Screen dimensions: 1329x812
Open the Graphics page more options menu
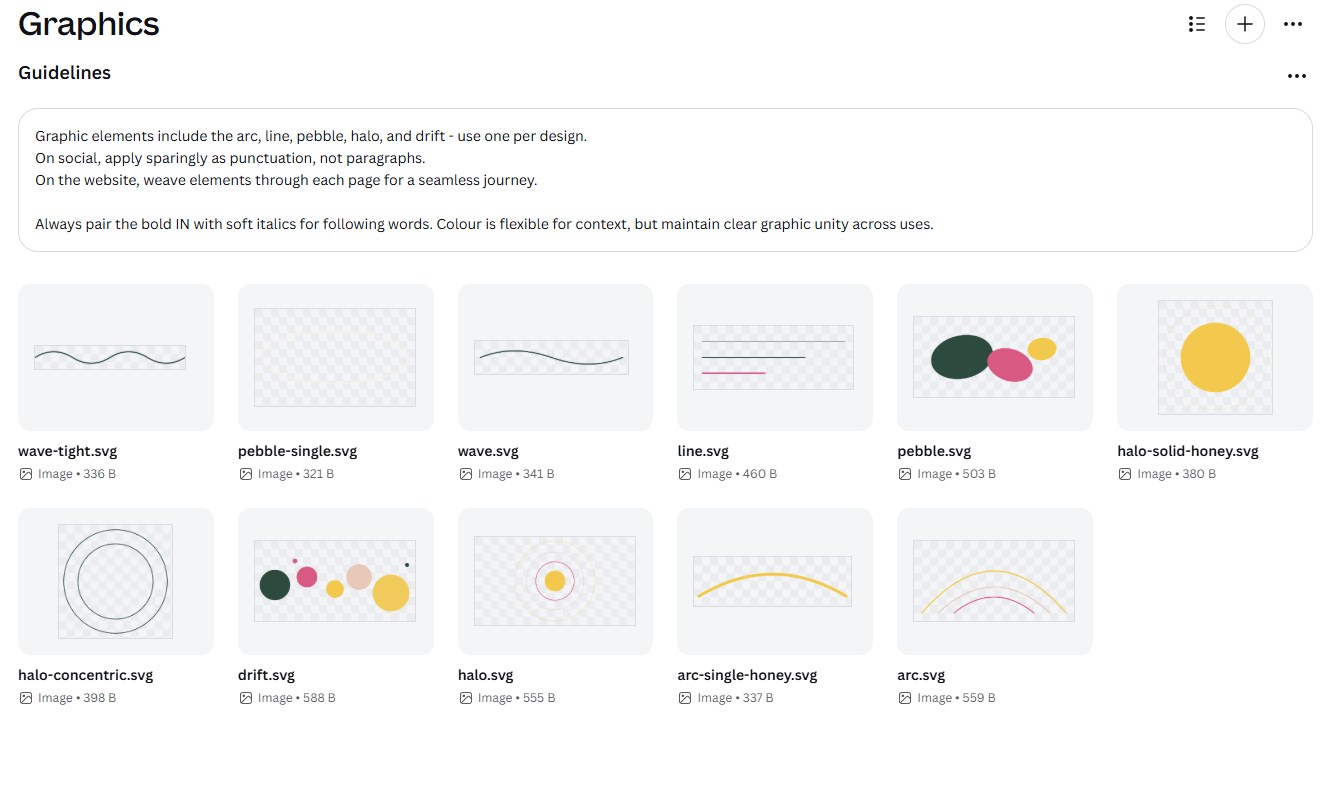[1293, 24]
